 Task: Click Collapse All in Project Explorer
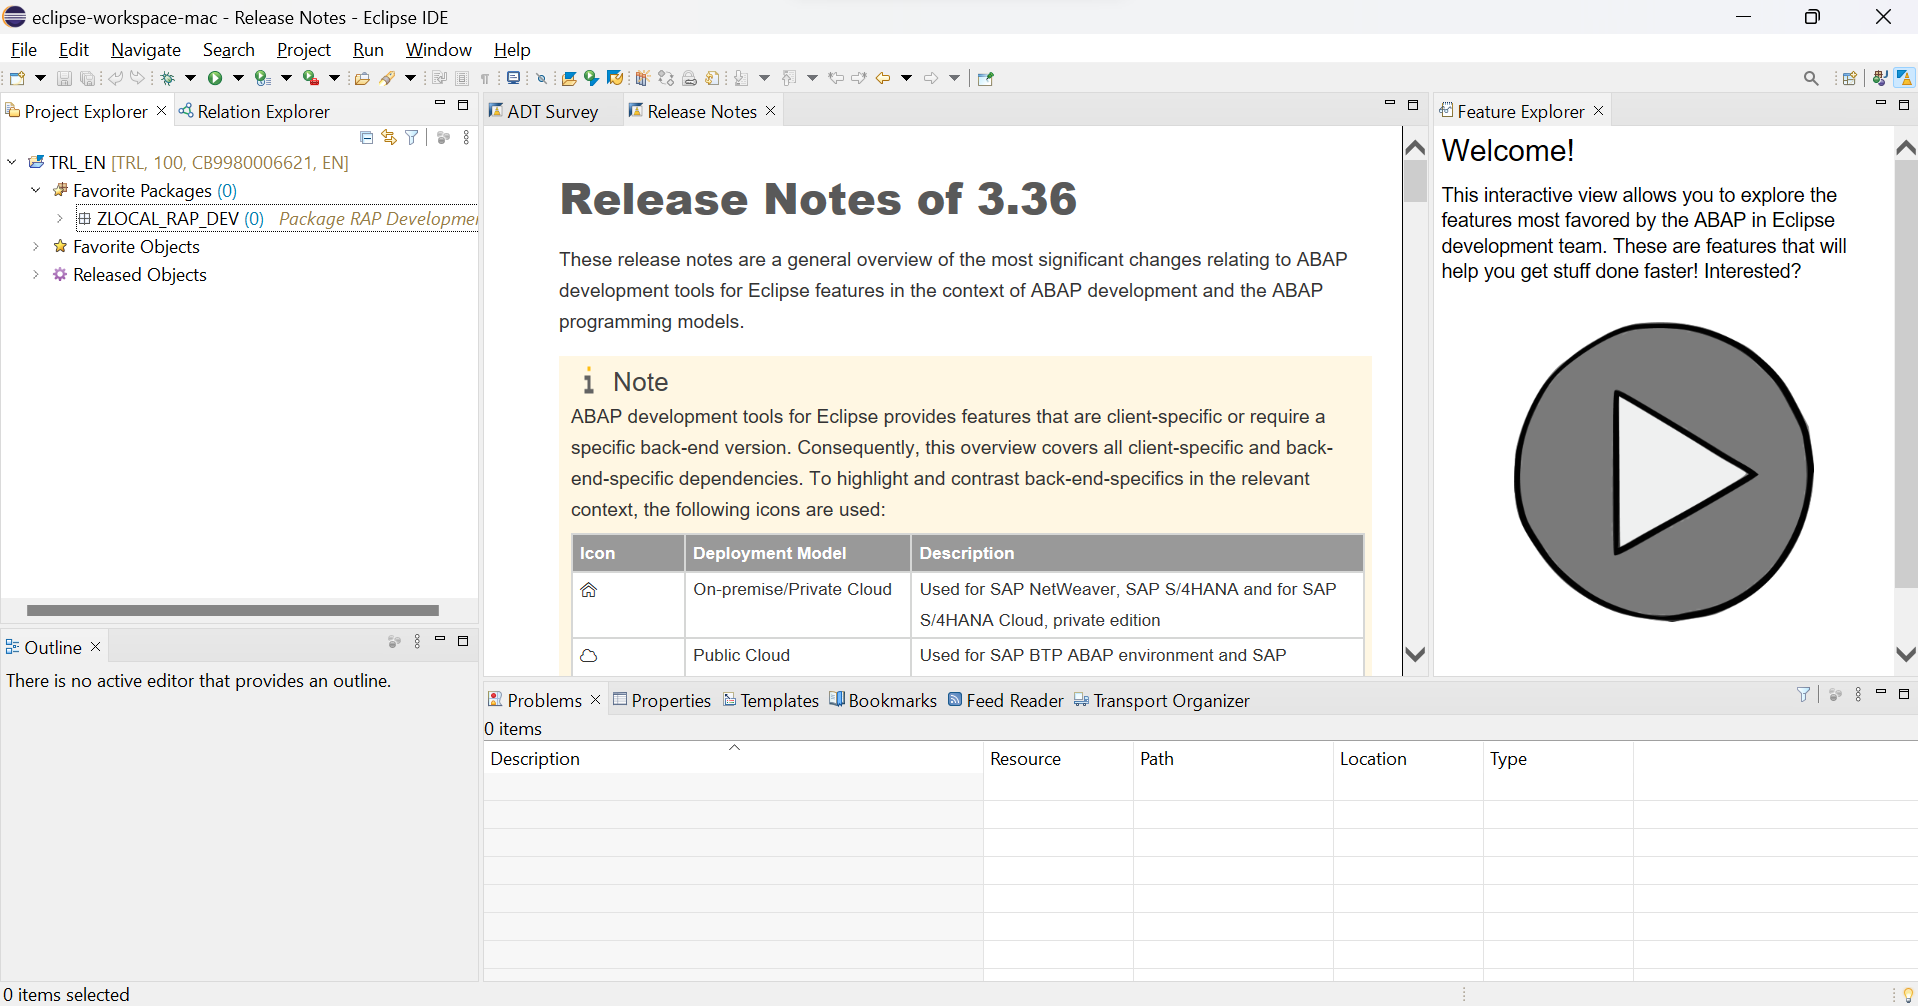point(366,138)
